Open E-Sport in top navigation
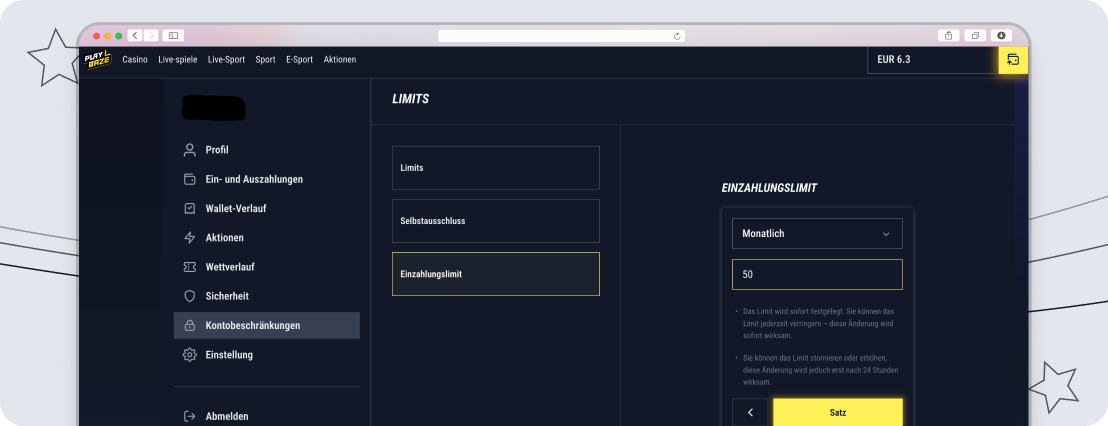Image resolution: width=1108 pixels, height=426 pixels. [x=300, y=60]
